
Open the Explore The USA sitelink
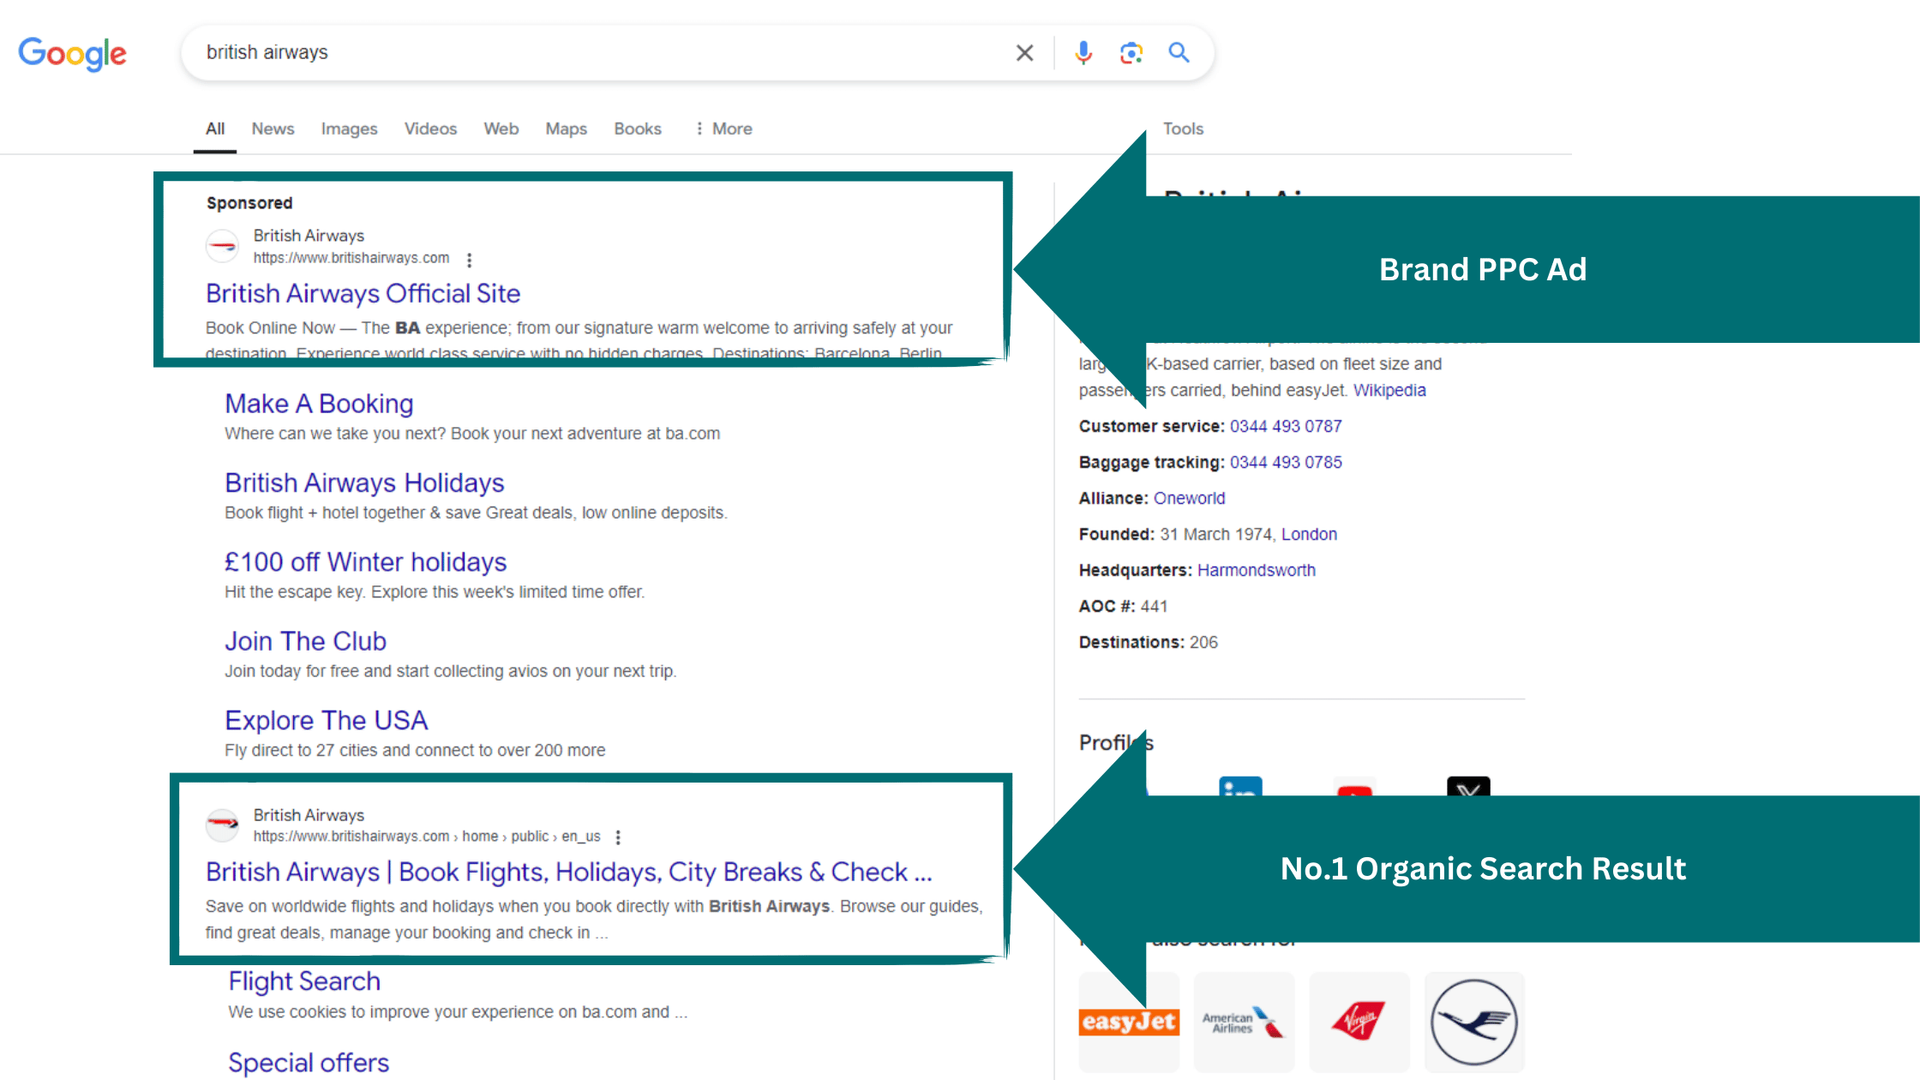(326, 720)
